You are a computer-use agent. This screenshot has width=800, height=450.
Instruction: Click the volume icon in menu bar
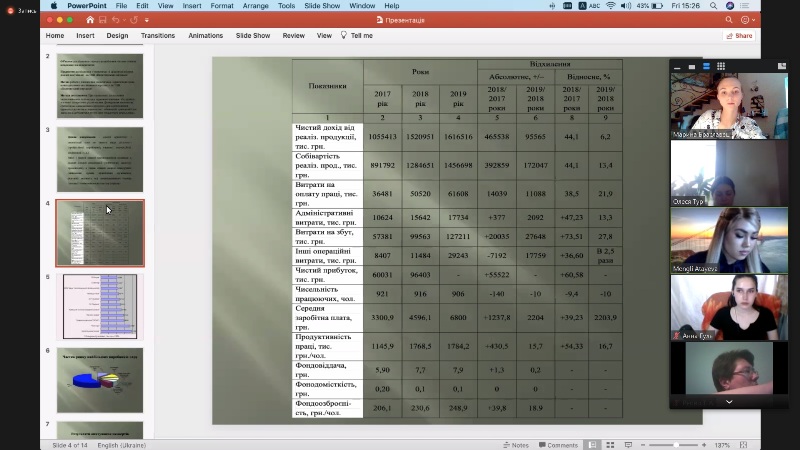pyautogui.click(x=626, y=6)
